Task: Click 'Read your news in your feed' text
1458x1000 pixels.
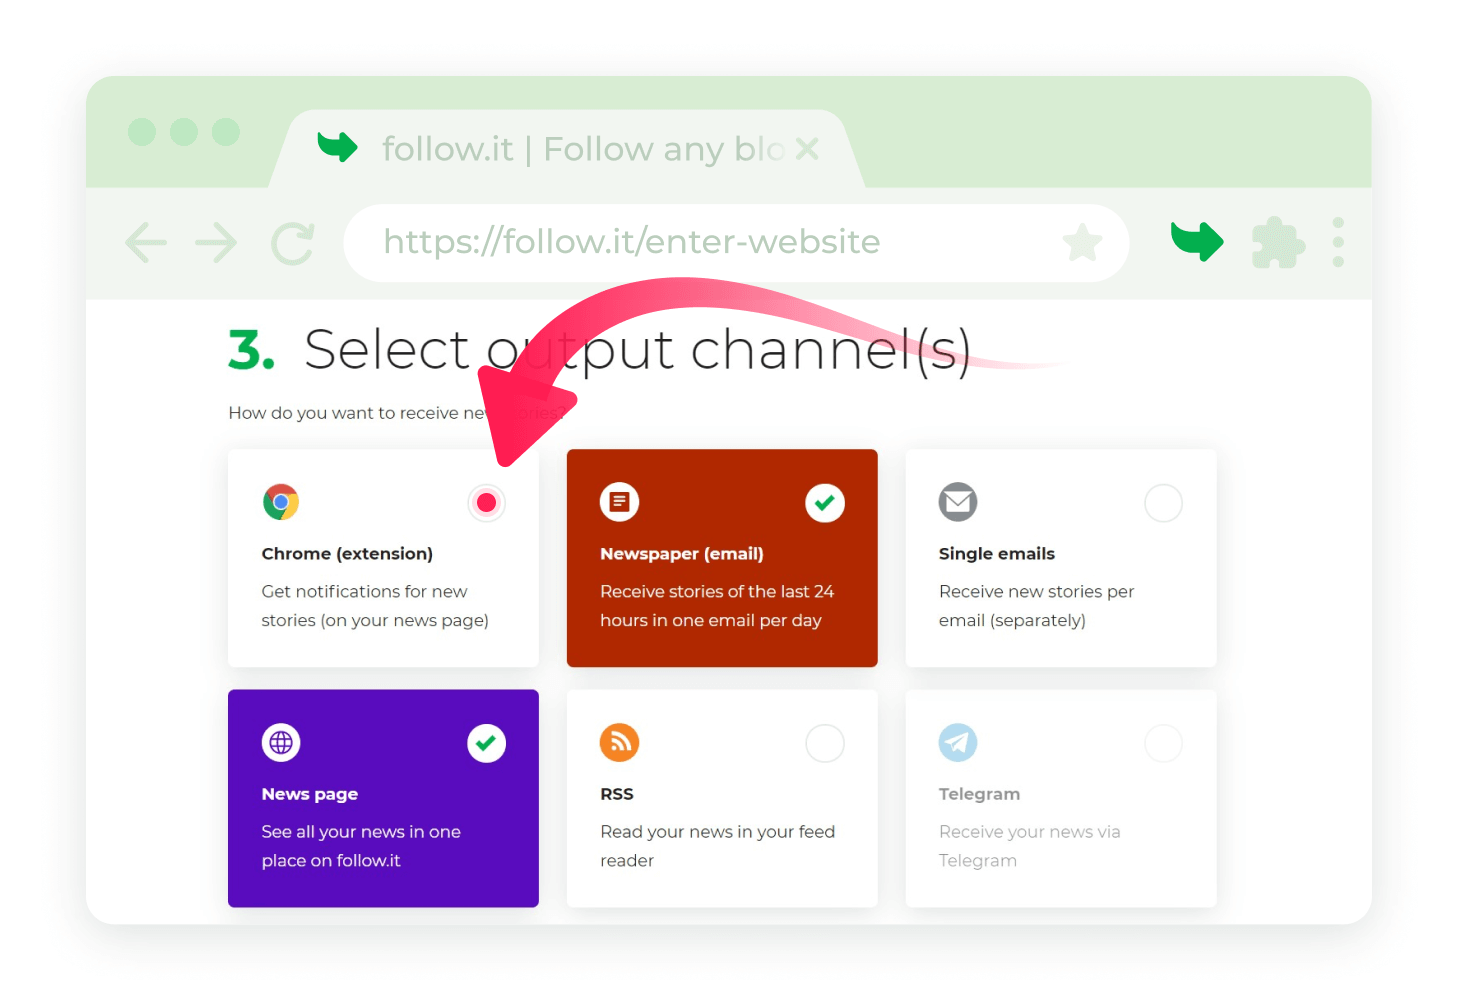Action: pos(717,832)
